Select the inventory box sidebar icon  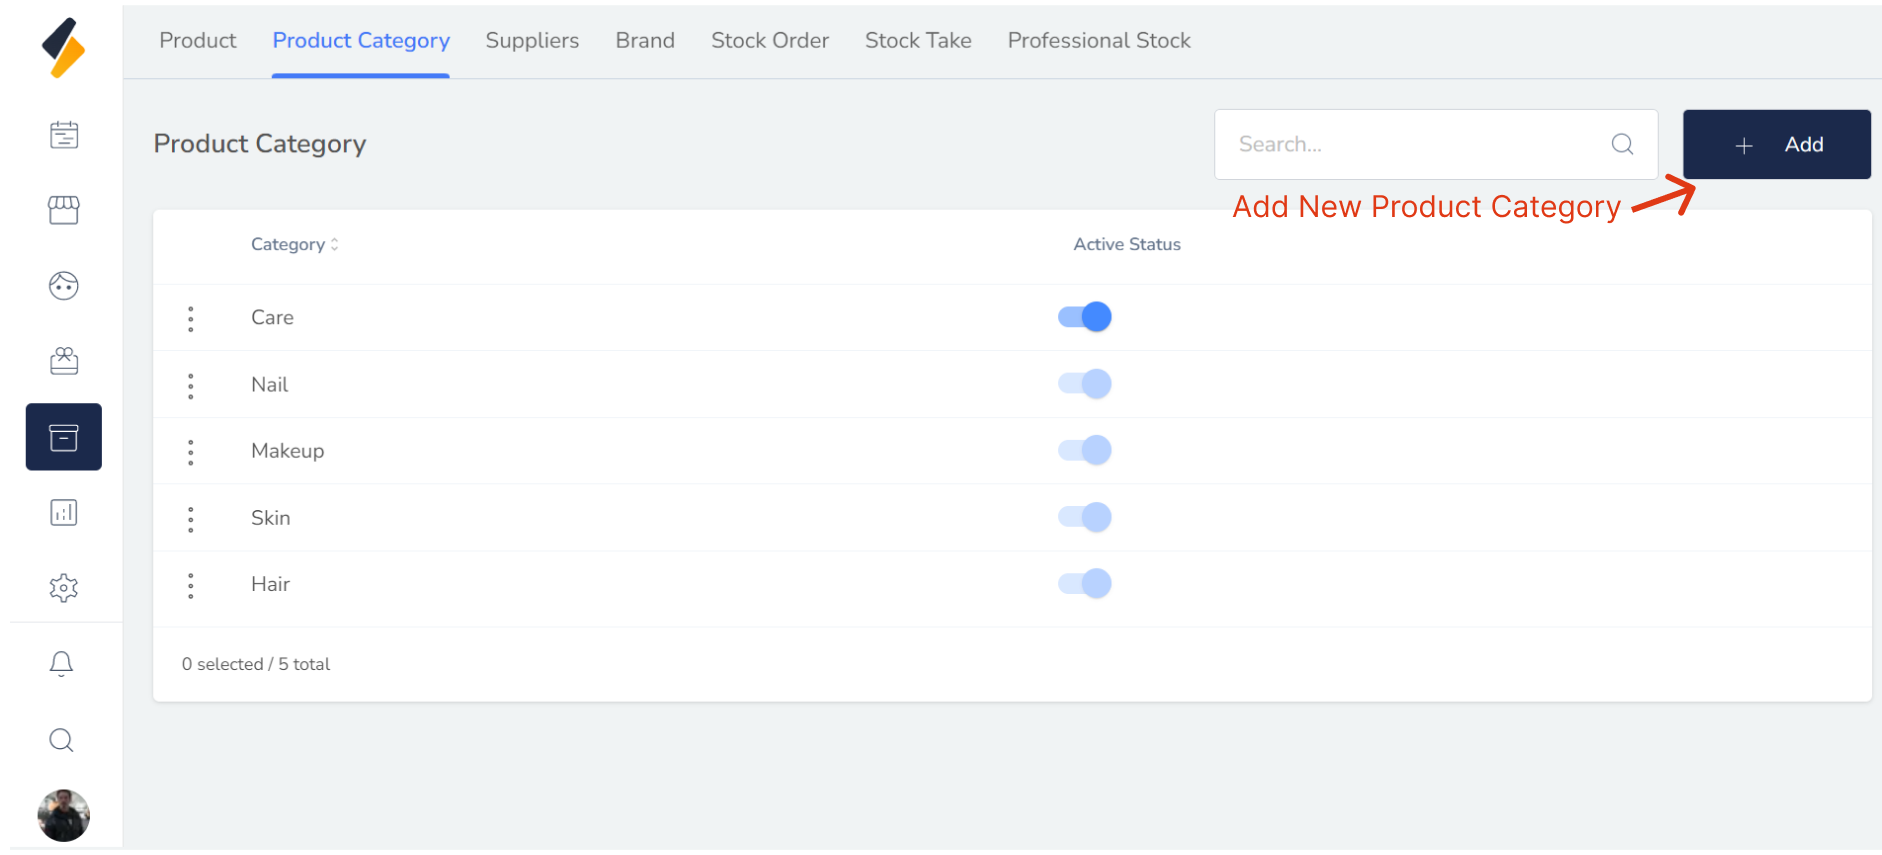(64, 437)
